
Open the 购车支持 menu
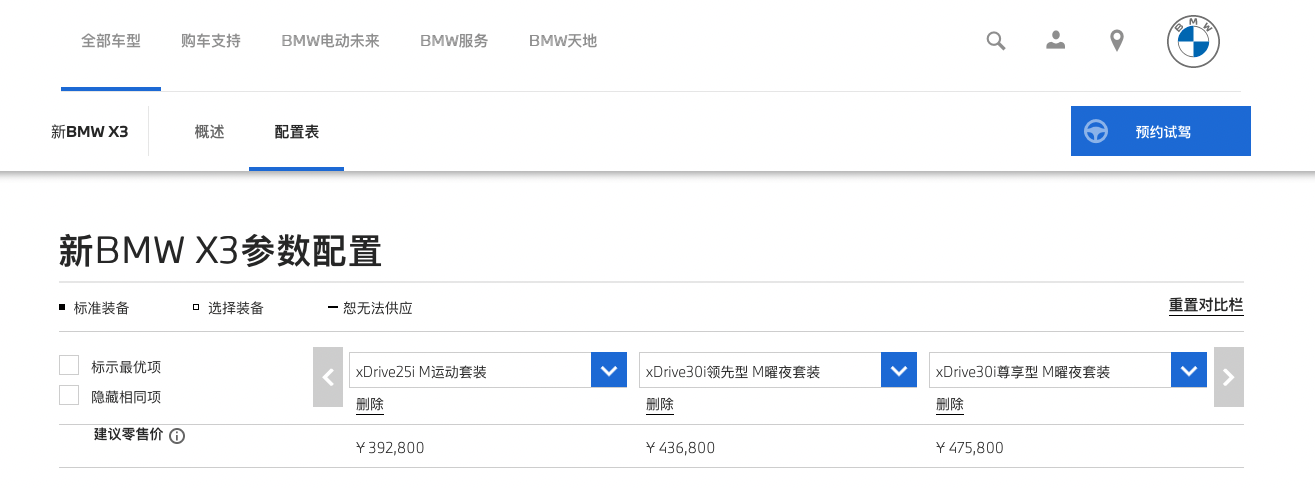[211, 41]
